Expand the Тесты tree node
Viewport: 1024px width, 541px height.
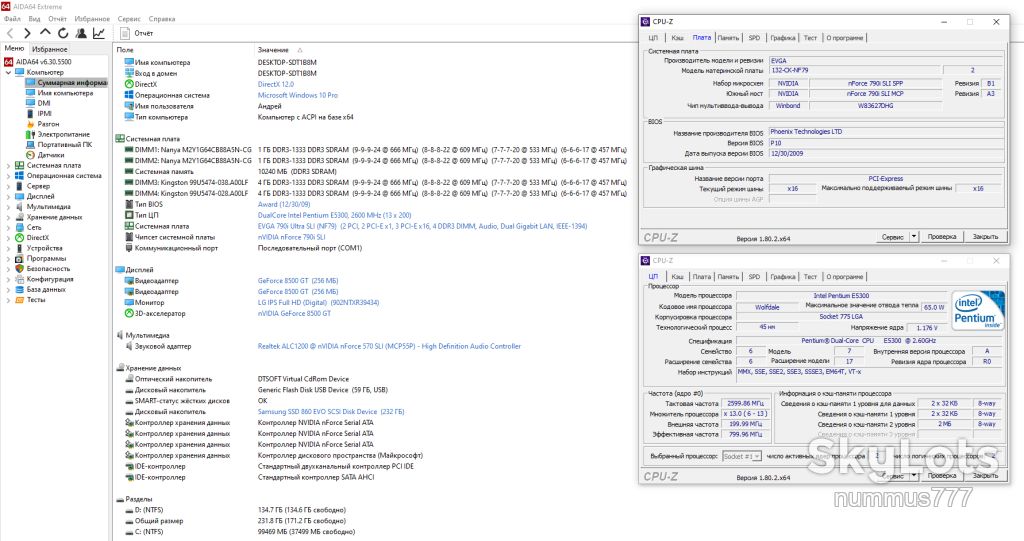coord(8,300)
